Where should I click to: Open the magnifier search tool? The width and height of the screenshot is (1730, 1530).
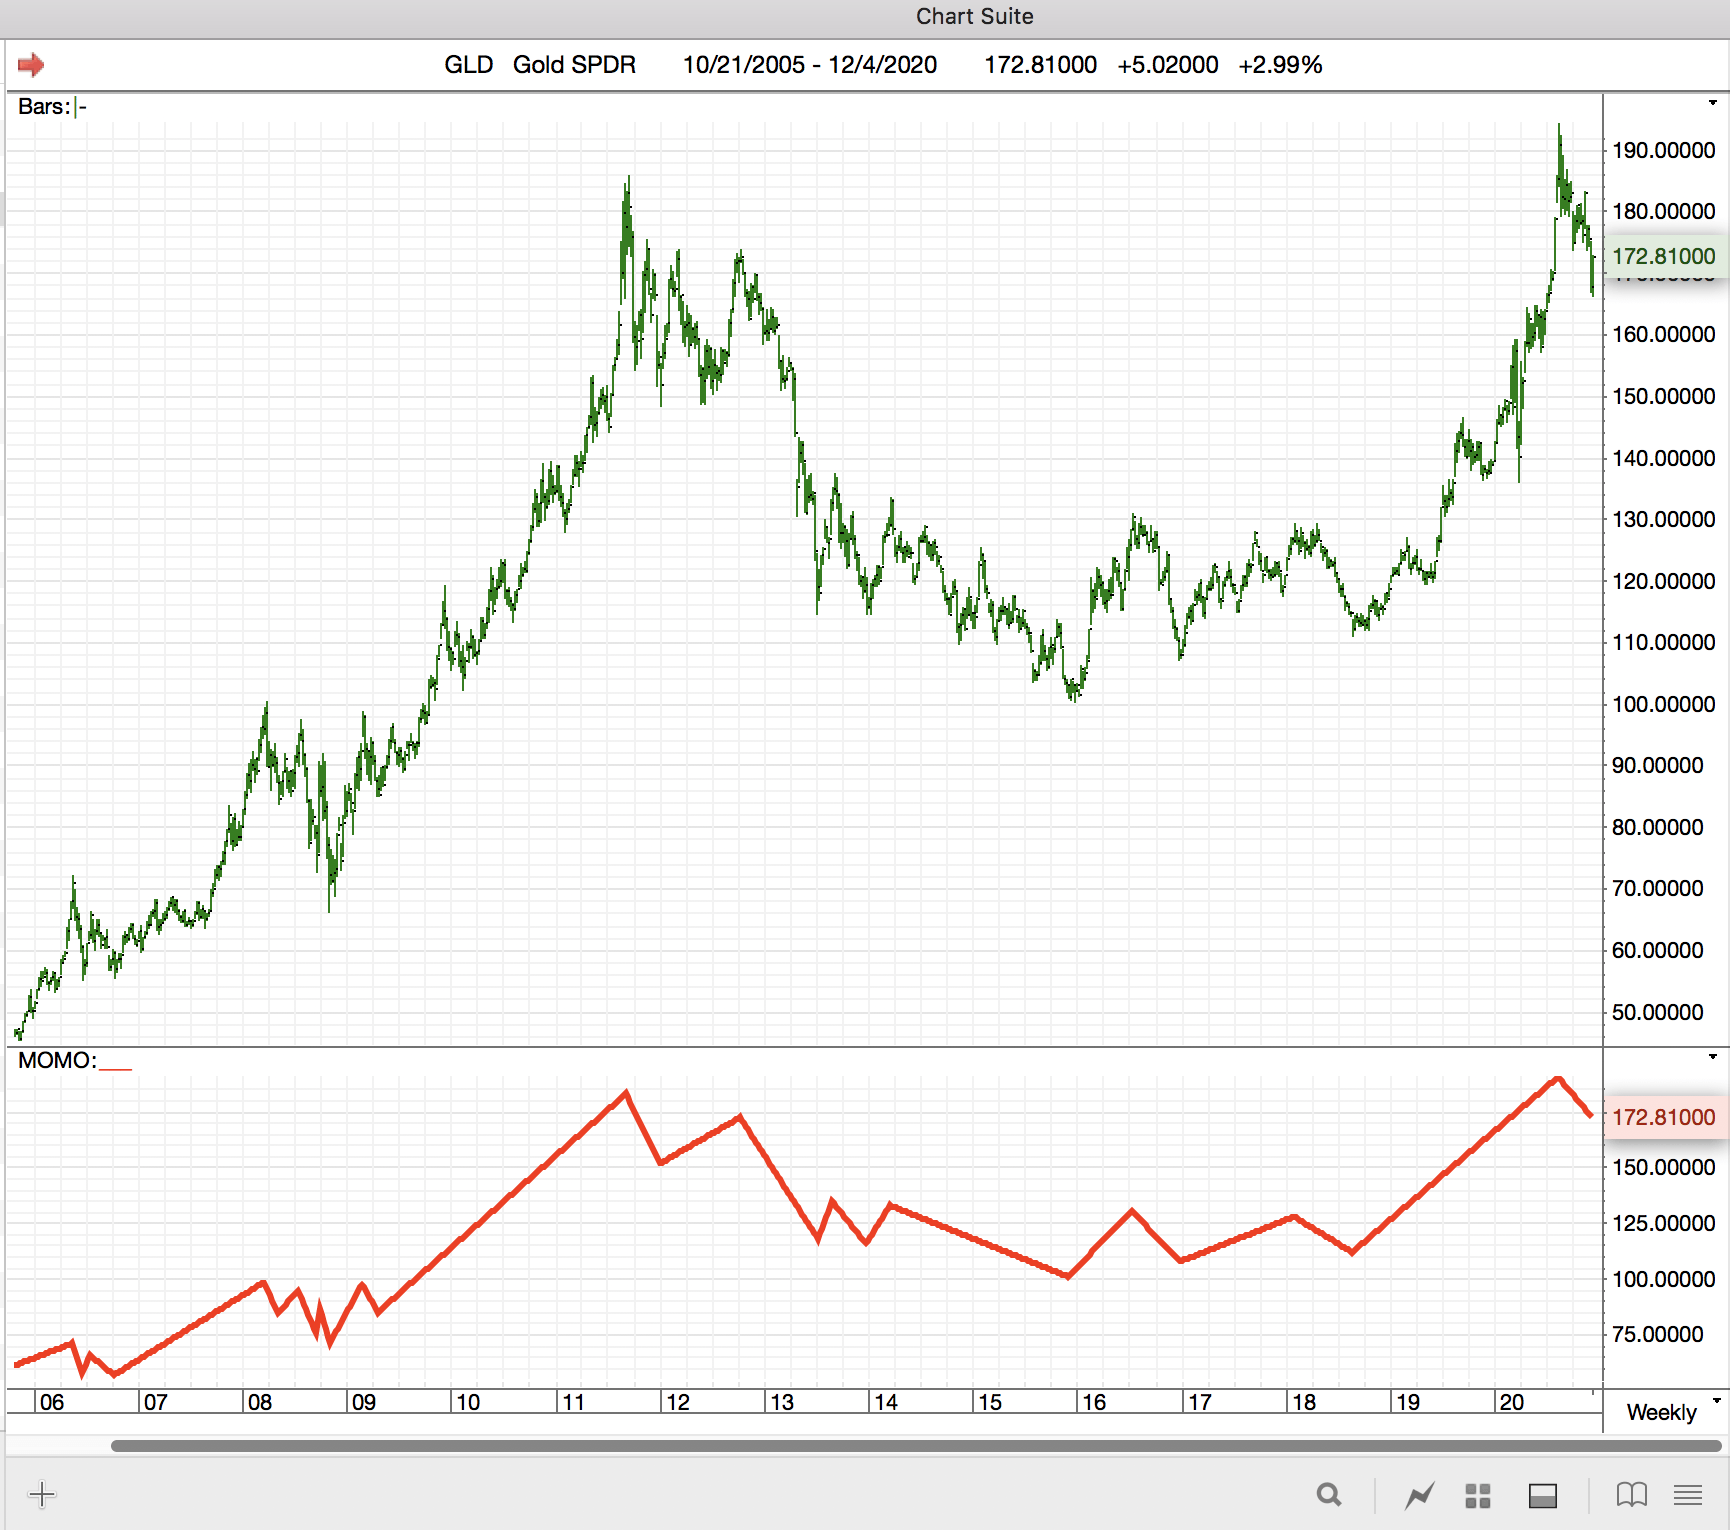(x=1329, y=1495)
